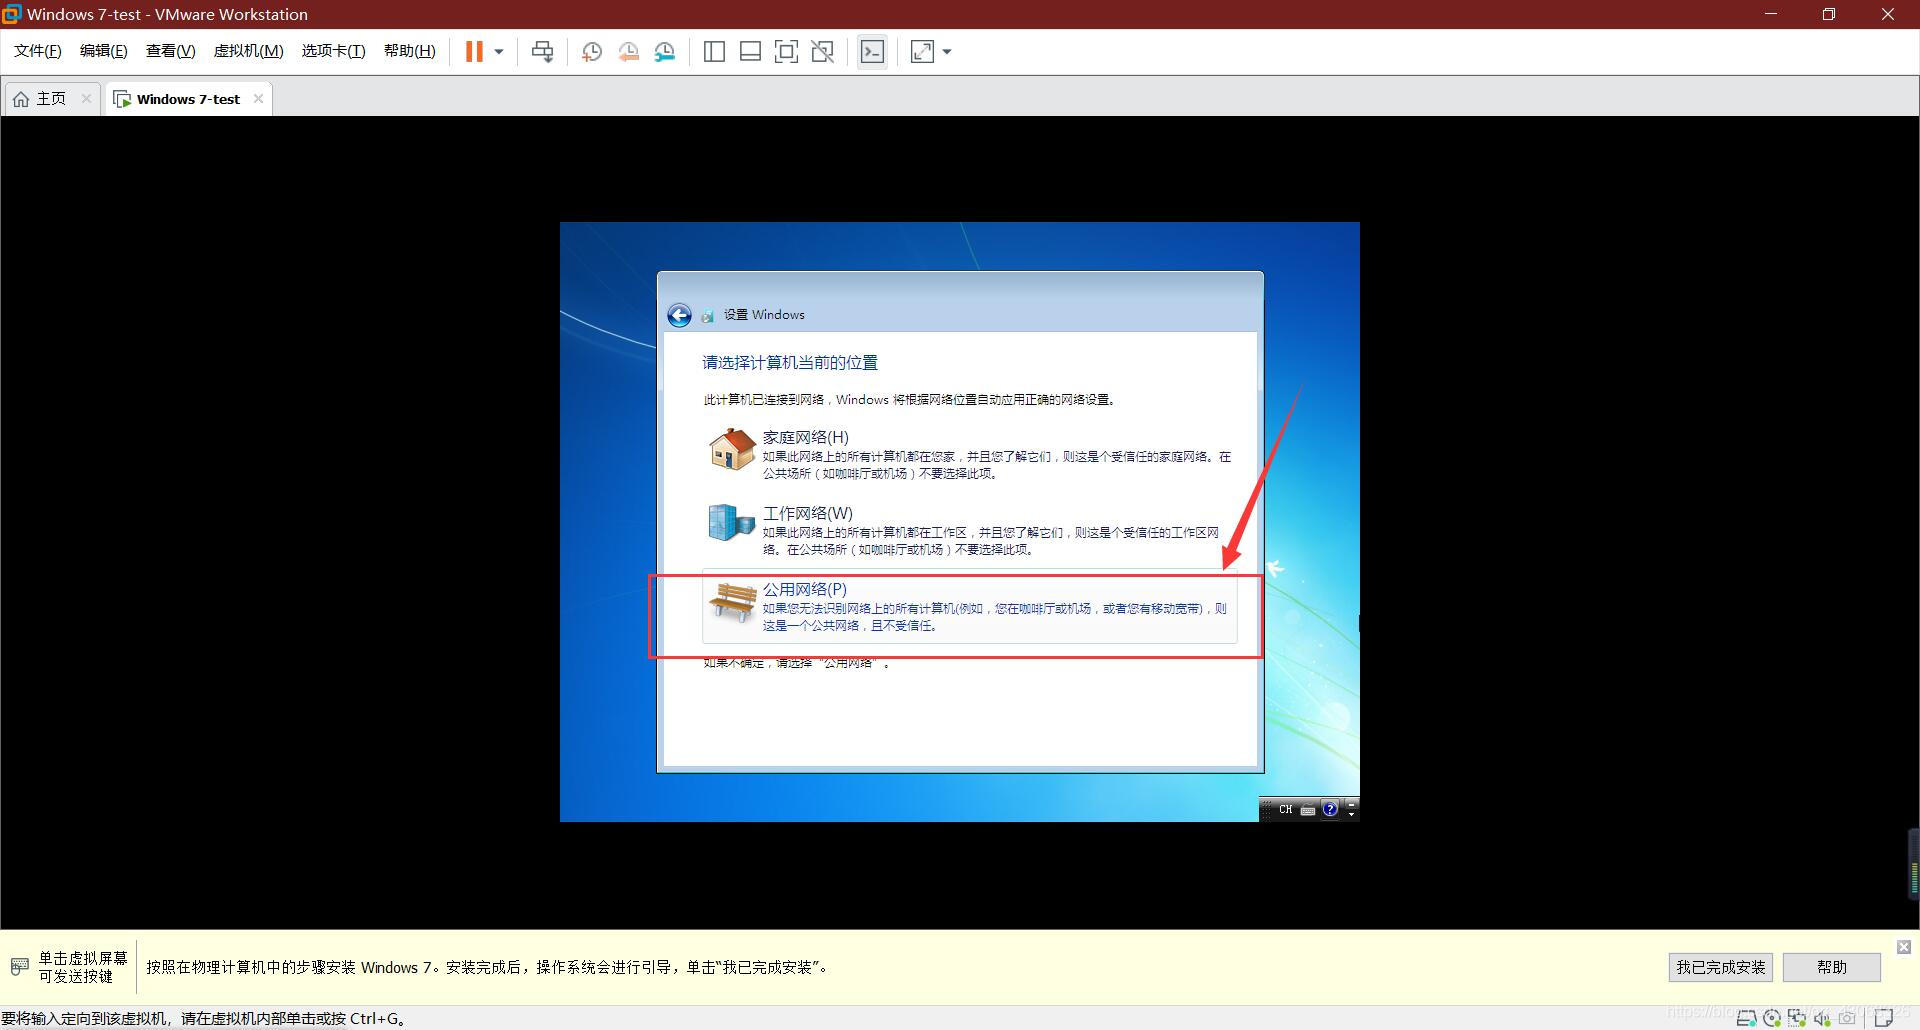Click the public network bench icon
The height and width of the screenshot is (1030, 1920).
[732, 602]
